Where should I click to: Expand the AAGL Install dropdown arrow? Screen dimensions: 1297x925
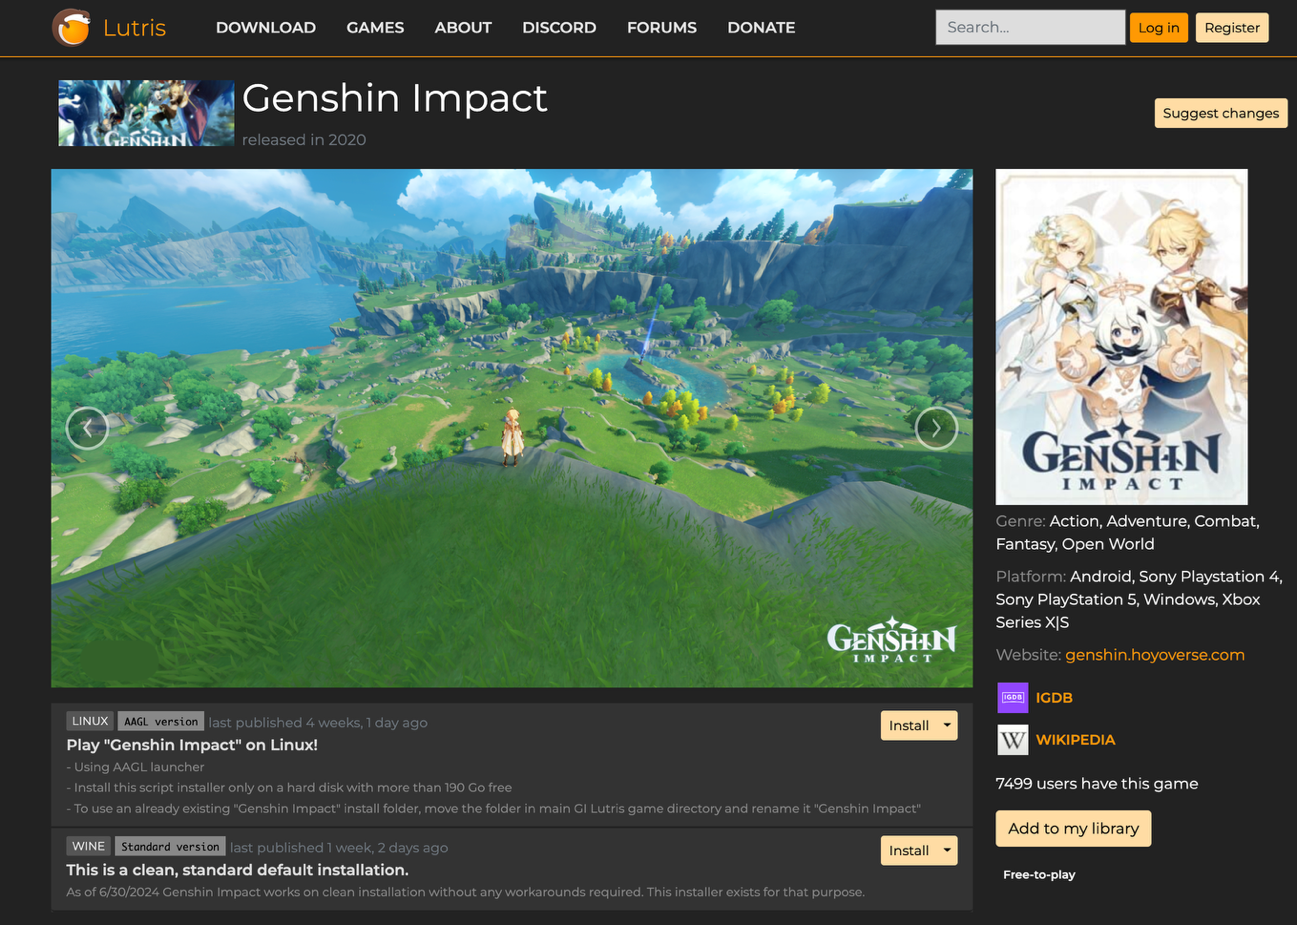click(946, 725)
